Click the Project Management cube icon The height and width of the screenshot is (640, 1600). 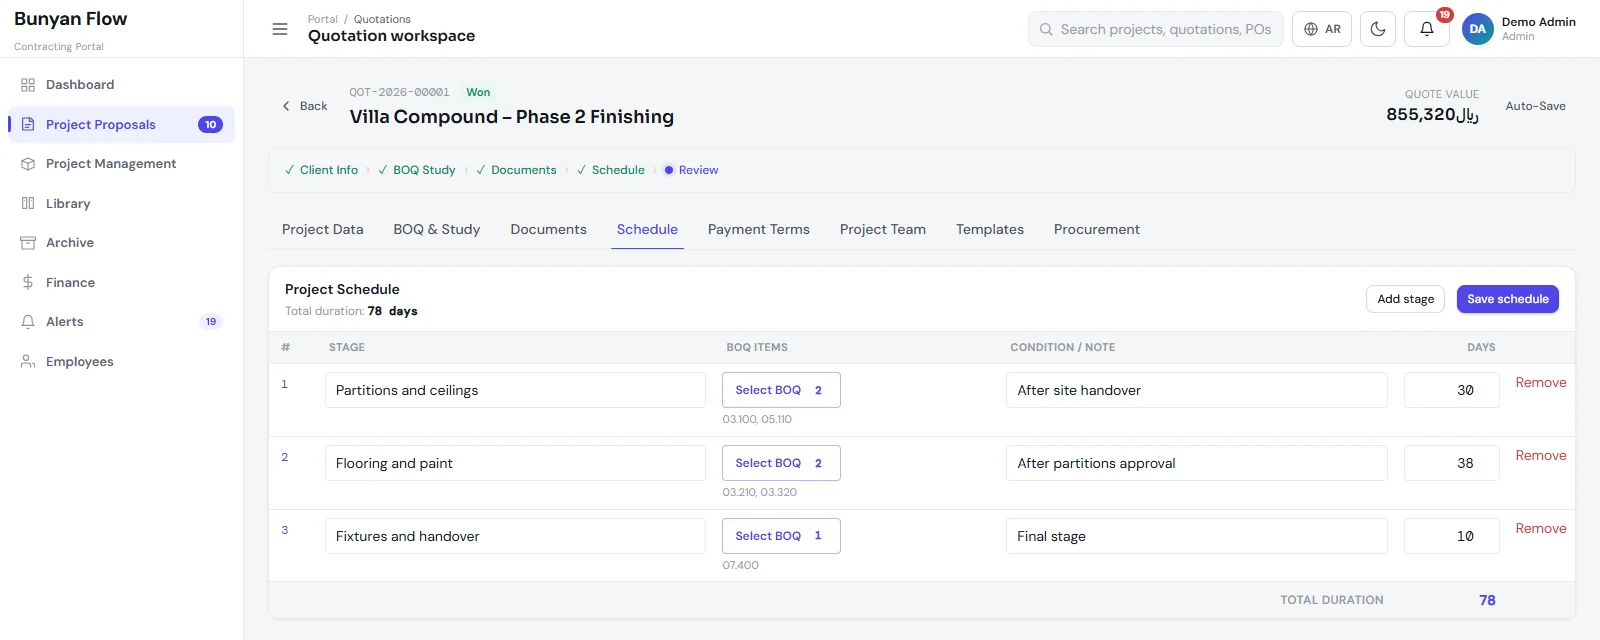pyautogui.click(x=28, y=164)
